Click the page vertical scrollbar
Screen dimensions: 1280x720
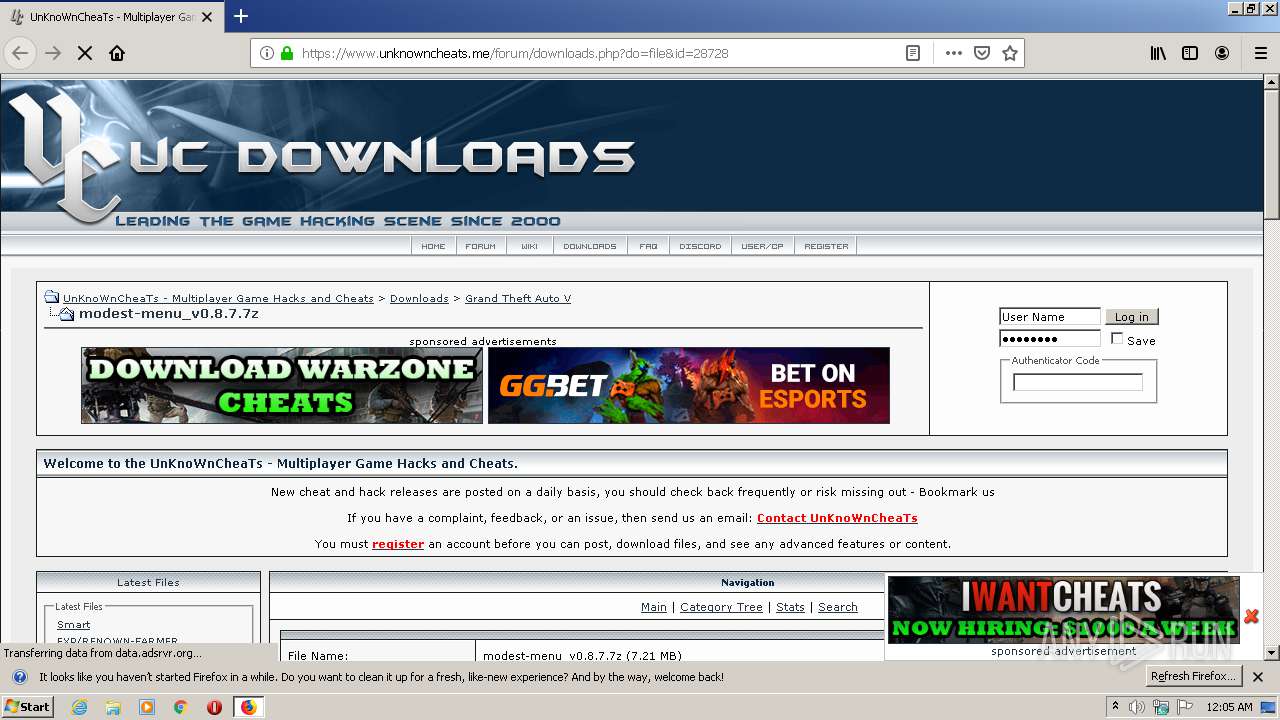[x=1271, y=366]
